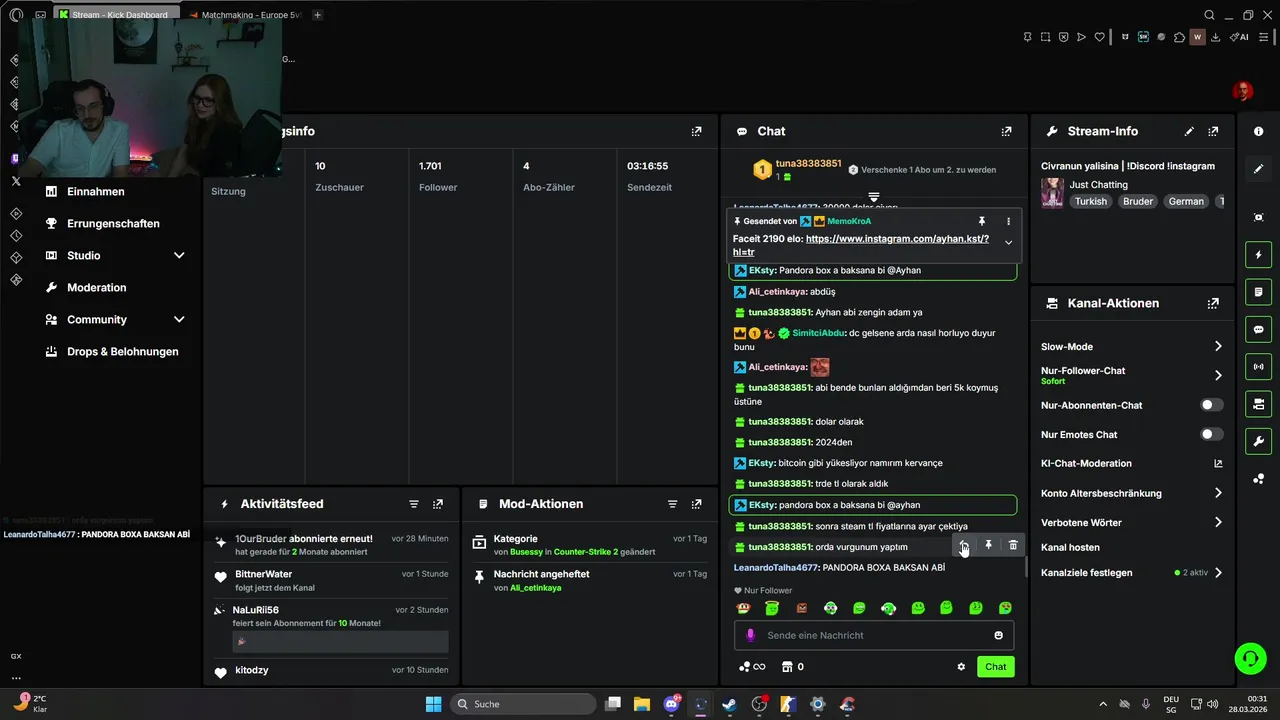Screen dimensions: 1280x720
Task: Open the chat shop icon
Action: 793,667
